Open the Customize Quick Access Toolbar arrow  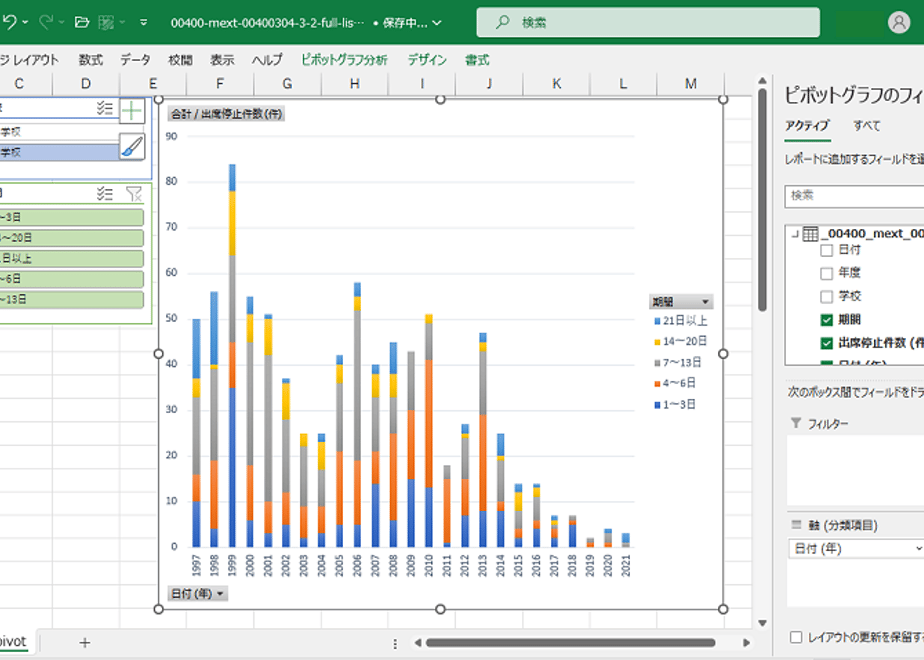tap(144, 22)
